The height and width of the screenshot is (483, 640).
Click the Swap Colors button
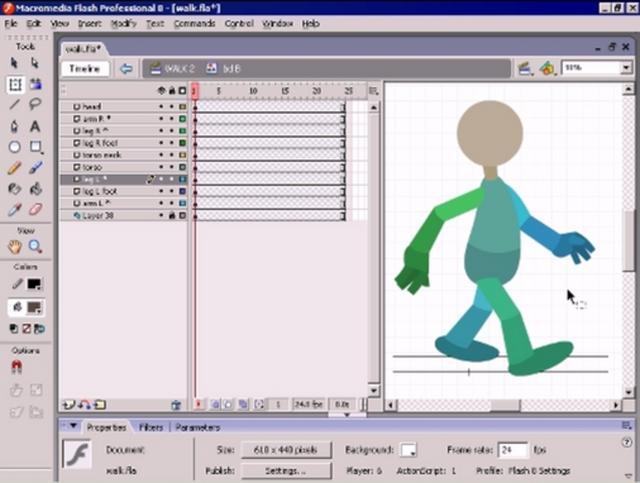(x=40, y=329)
